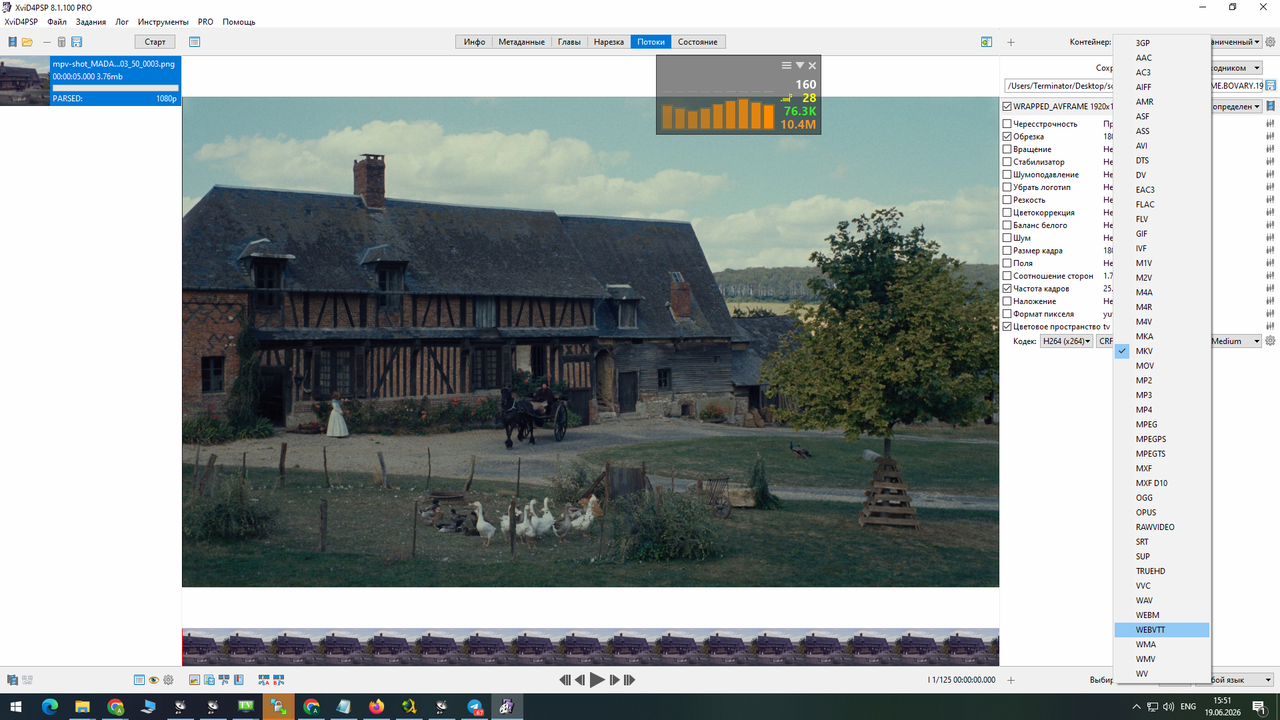Viewport: 1280px width, 720px height.
Task: Open container settings gear icon
Action: pyautogui.click(x=1271, y=42)
